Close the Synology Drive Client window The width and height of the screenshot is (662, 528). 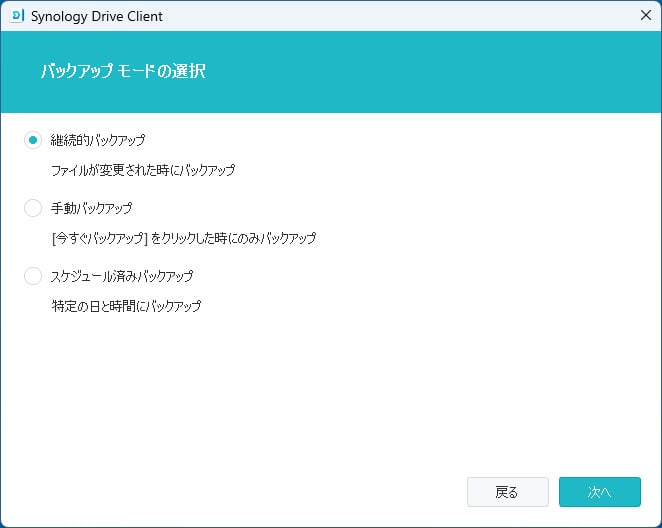pyautogui.click(x=645, y=16)
